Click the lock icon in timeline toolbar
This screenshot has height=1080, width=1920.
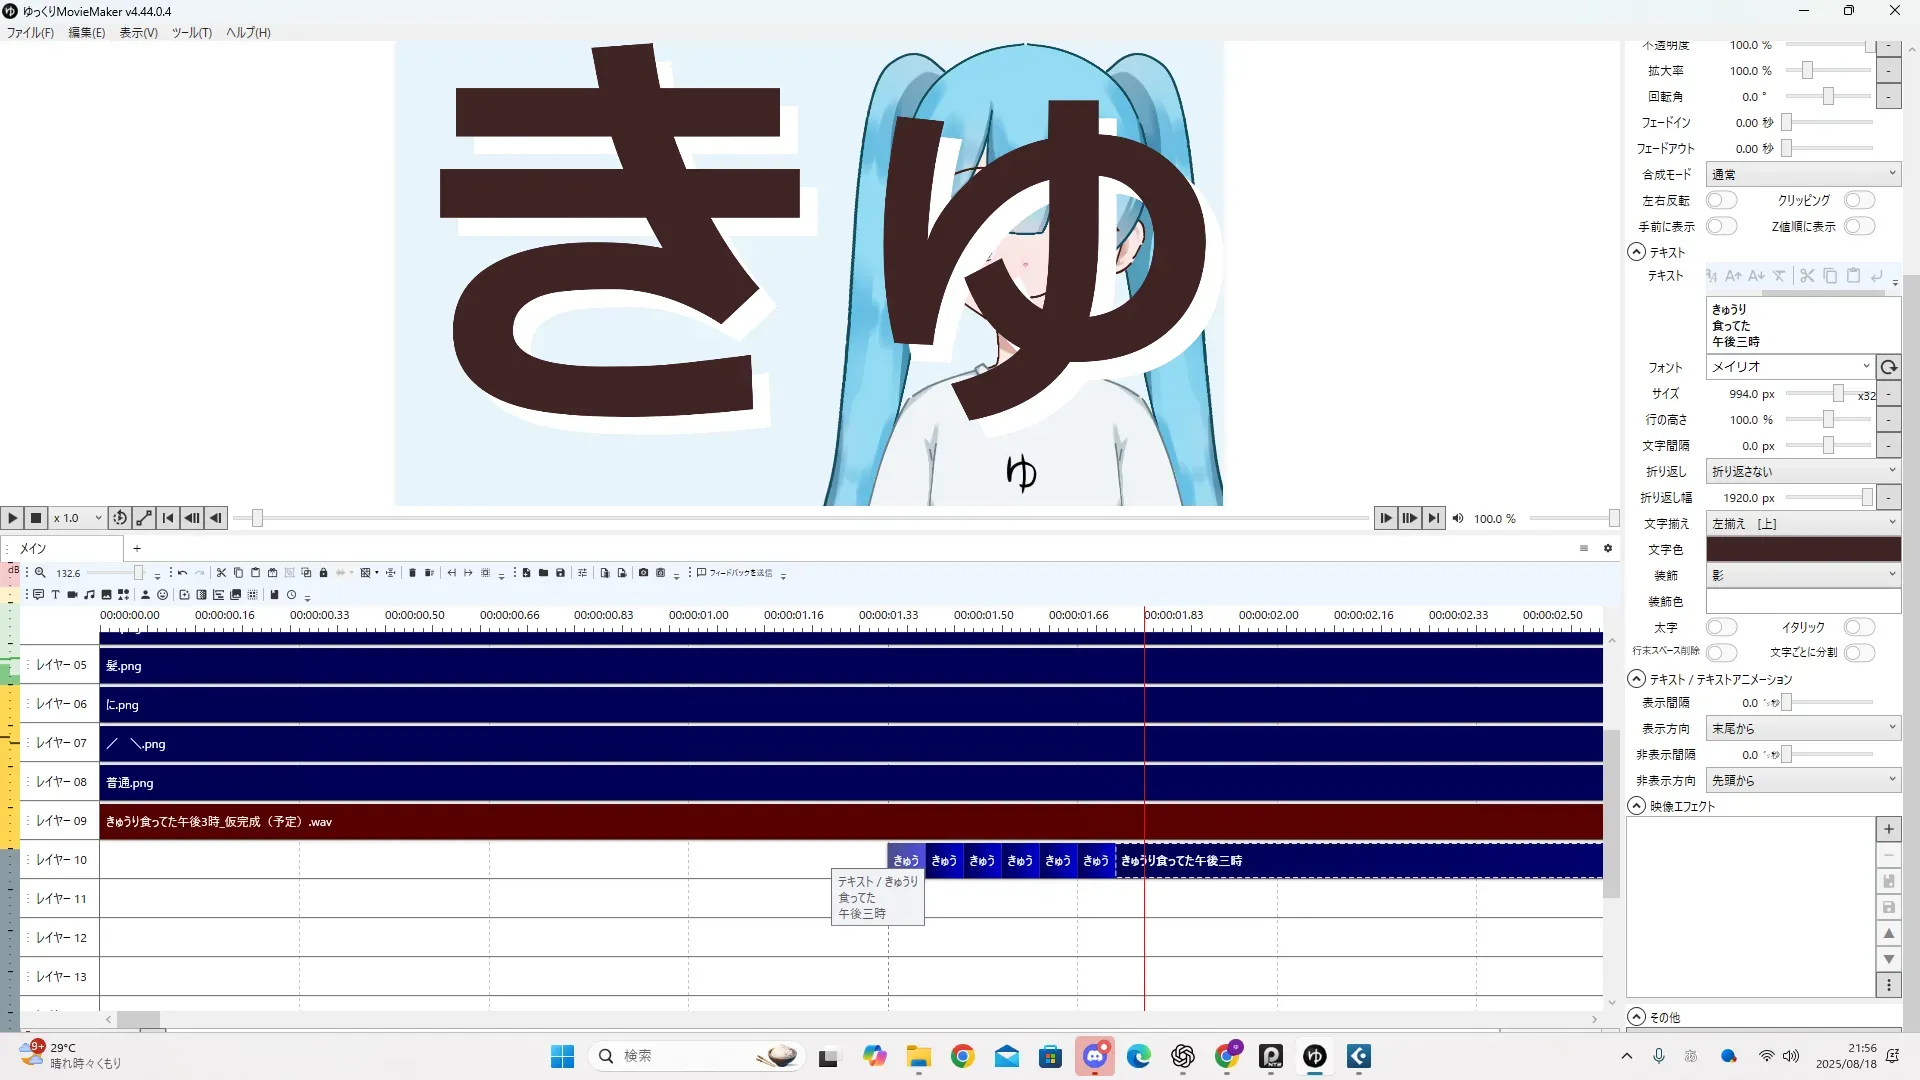(323, 573)
